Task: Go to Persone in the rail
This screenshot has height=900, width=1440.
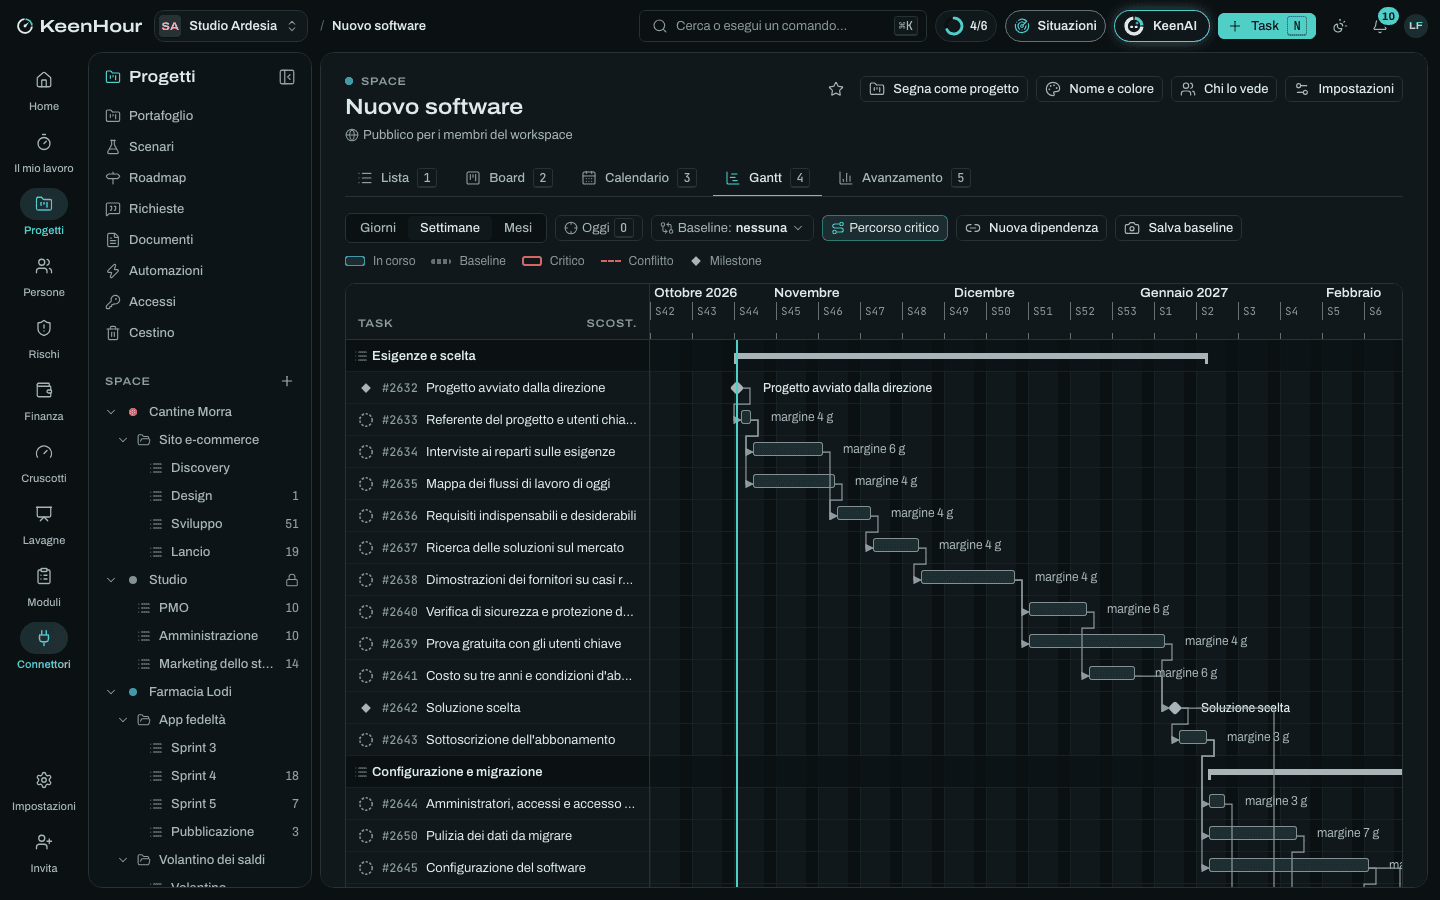Action: pyautogui.click(x=44, y=277)
